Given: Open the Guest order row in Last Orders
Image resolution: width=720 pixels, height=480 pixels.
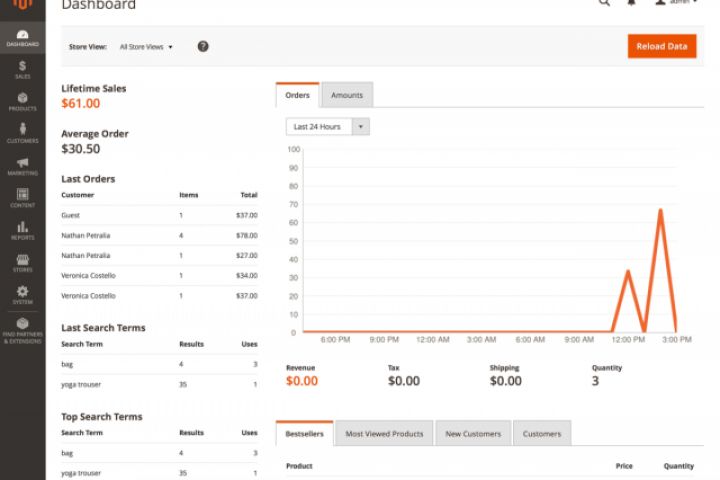Looking at the screenshot, I should 159,215.
